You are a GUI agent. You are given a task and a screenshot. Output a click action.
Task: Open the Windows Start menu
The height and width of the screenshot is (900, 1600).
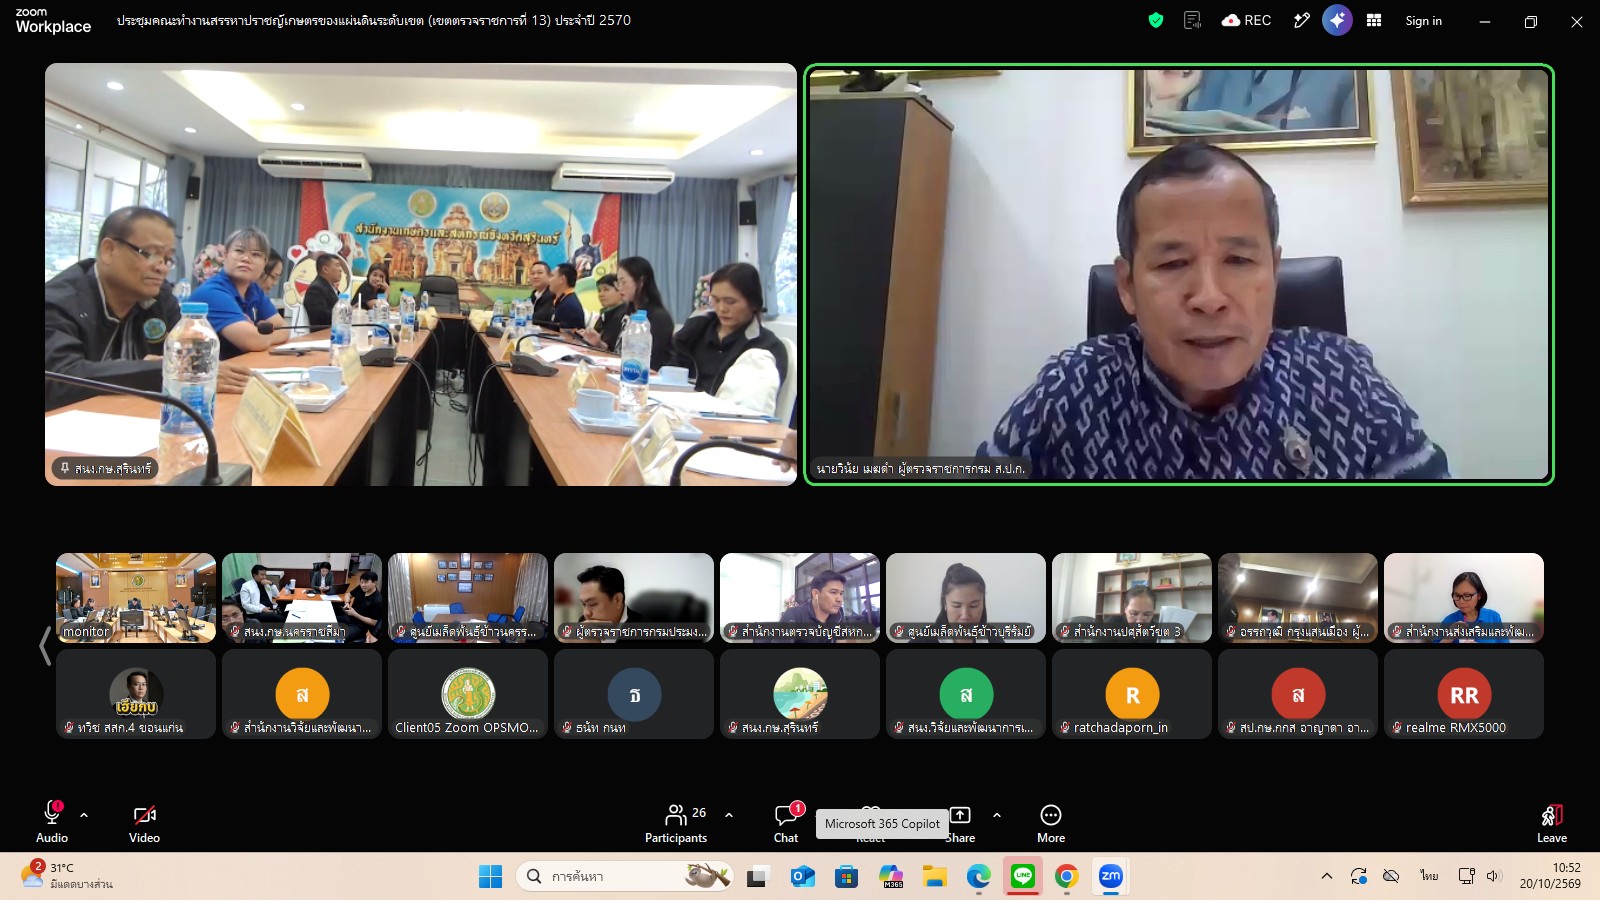[x=490, y=877]
